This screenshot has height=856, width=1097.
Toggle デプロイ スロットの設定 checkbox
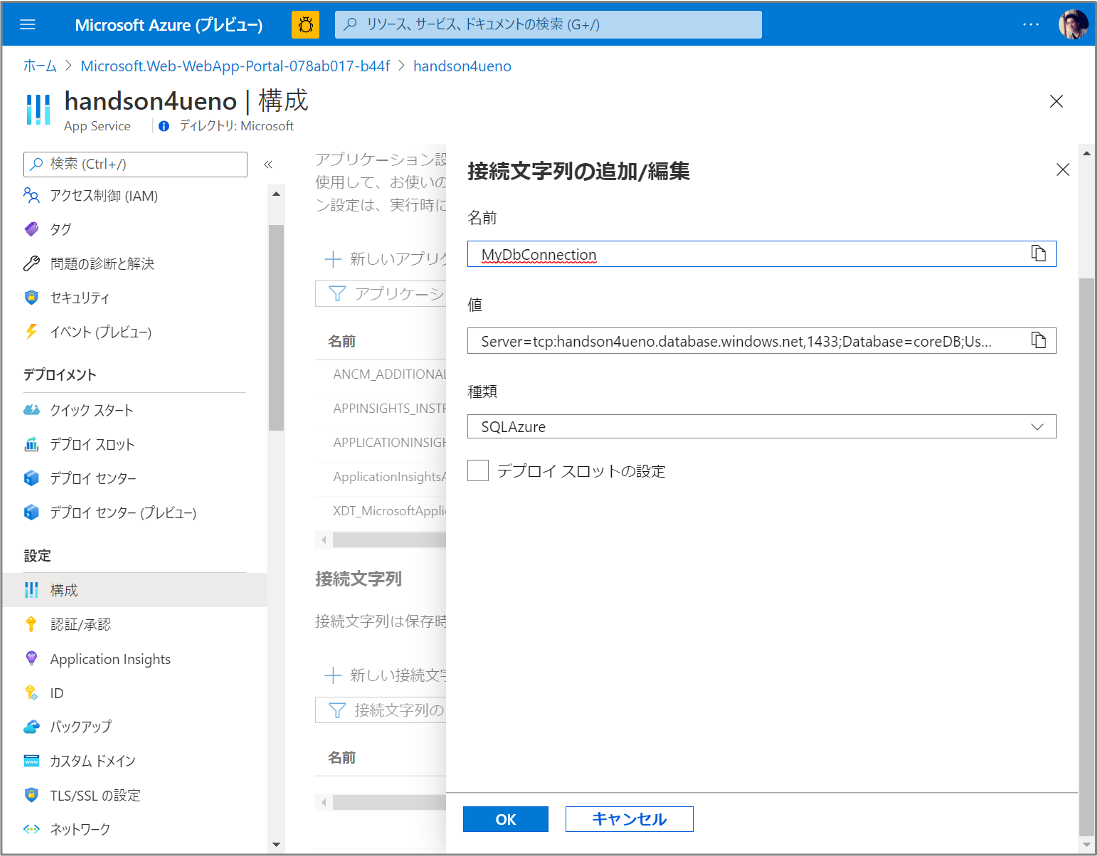[478, 470]
